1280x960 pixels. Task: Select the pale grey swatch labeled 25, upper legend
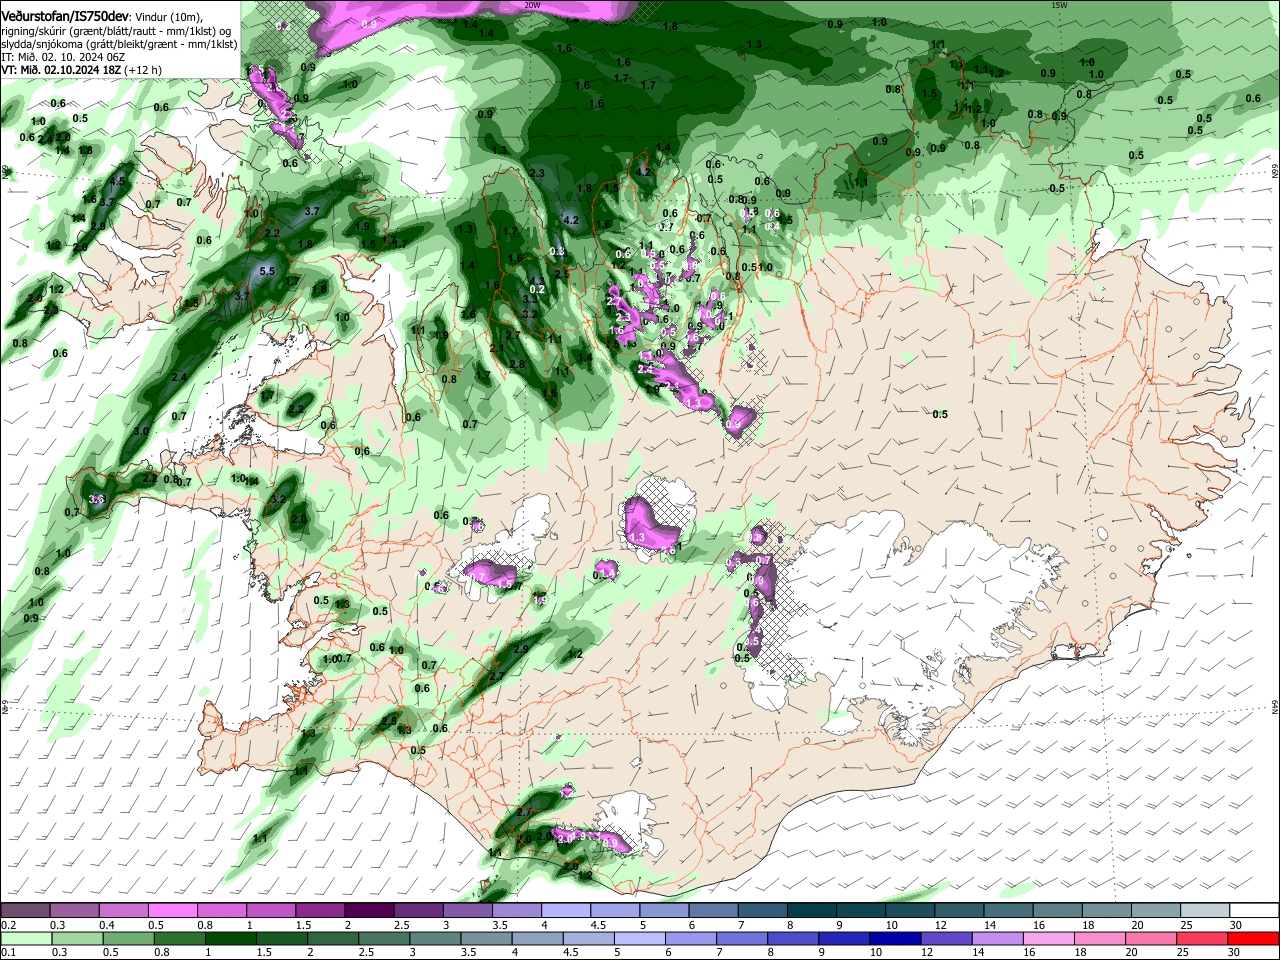click(1205, 911)
